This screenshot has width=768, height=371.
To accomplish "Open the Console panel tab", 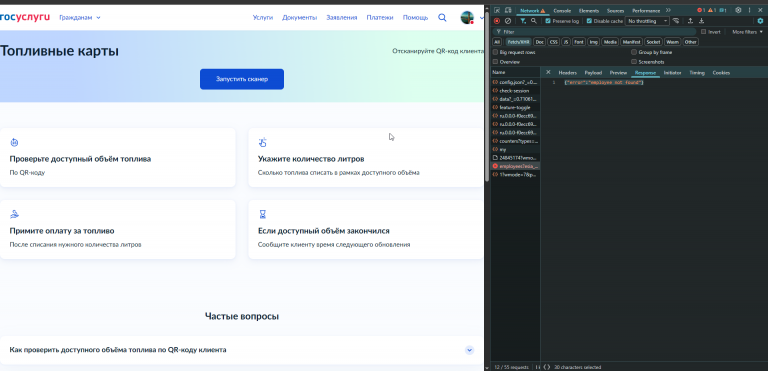I will coord(562,10).
